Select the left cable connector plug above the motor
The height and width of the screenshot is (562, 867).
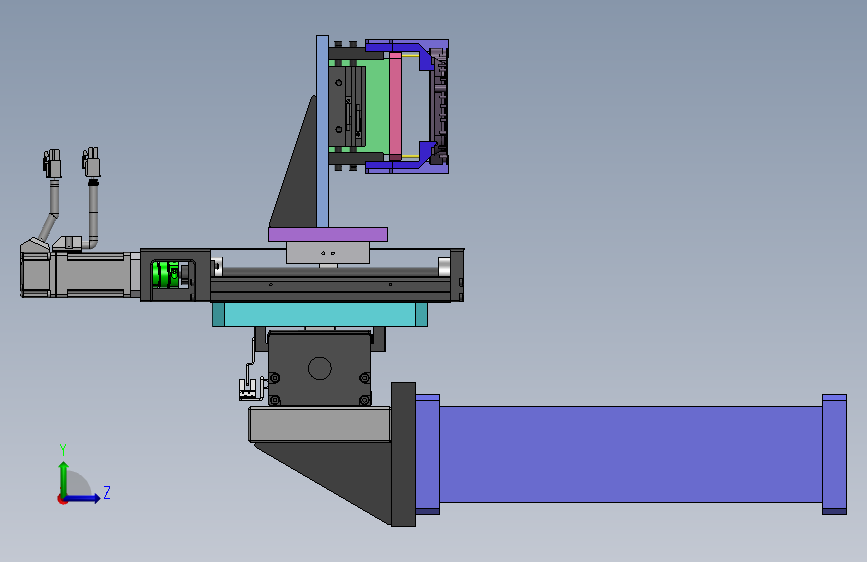pos(52,163)
